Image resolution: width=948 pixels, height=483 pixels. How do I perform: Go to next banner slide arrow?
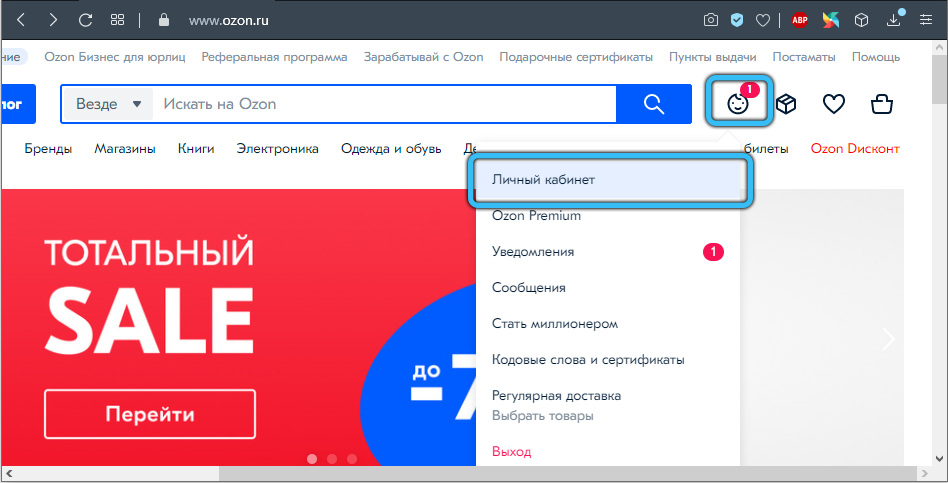pyautogui.click(x=889, y=339)
